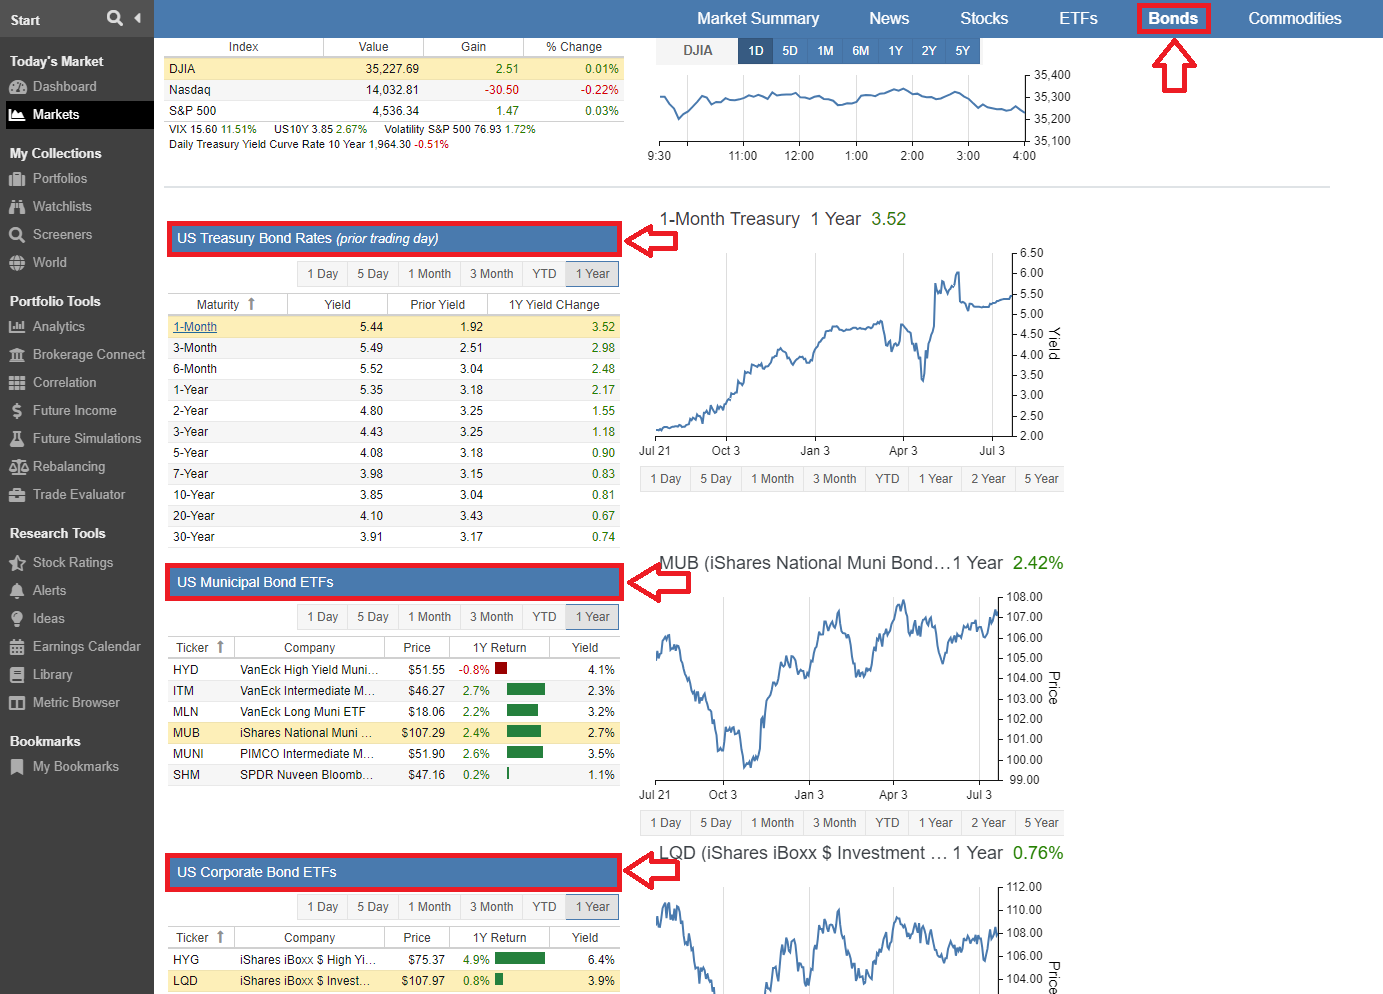The width and height of the screenshot is (1383, 994).
Task: Click the Rebalancing scales icon
Action: coord(17,467)
